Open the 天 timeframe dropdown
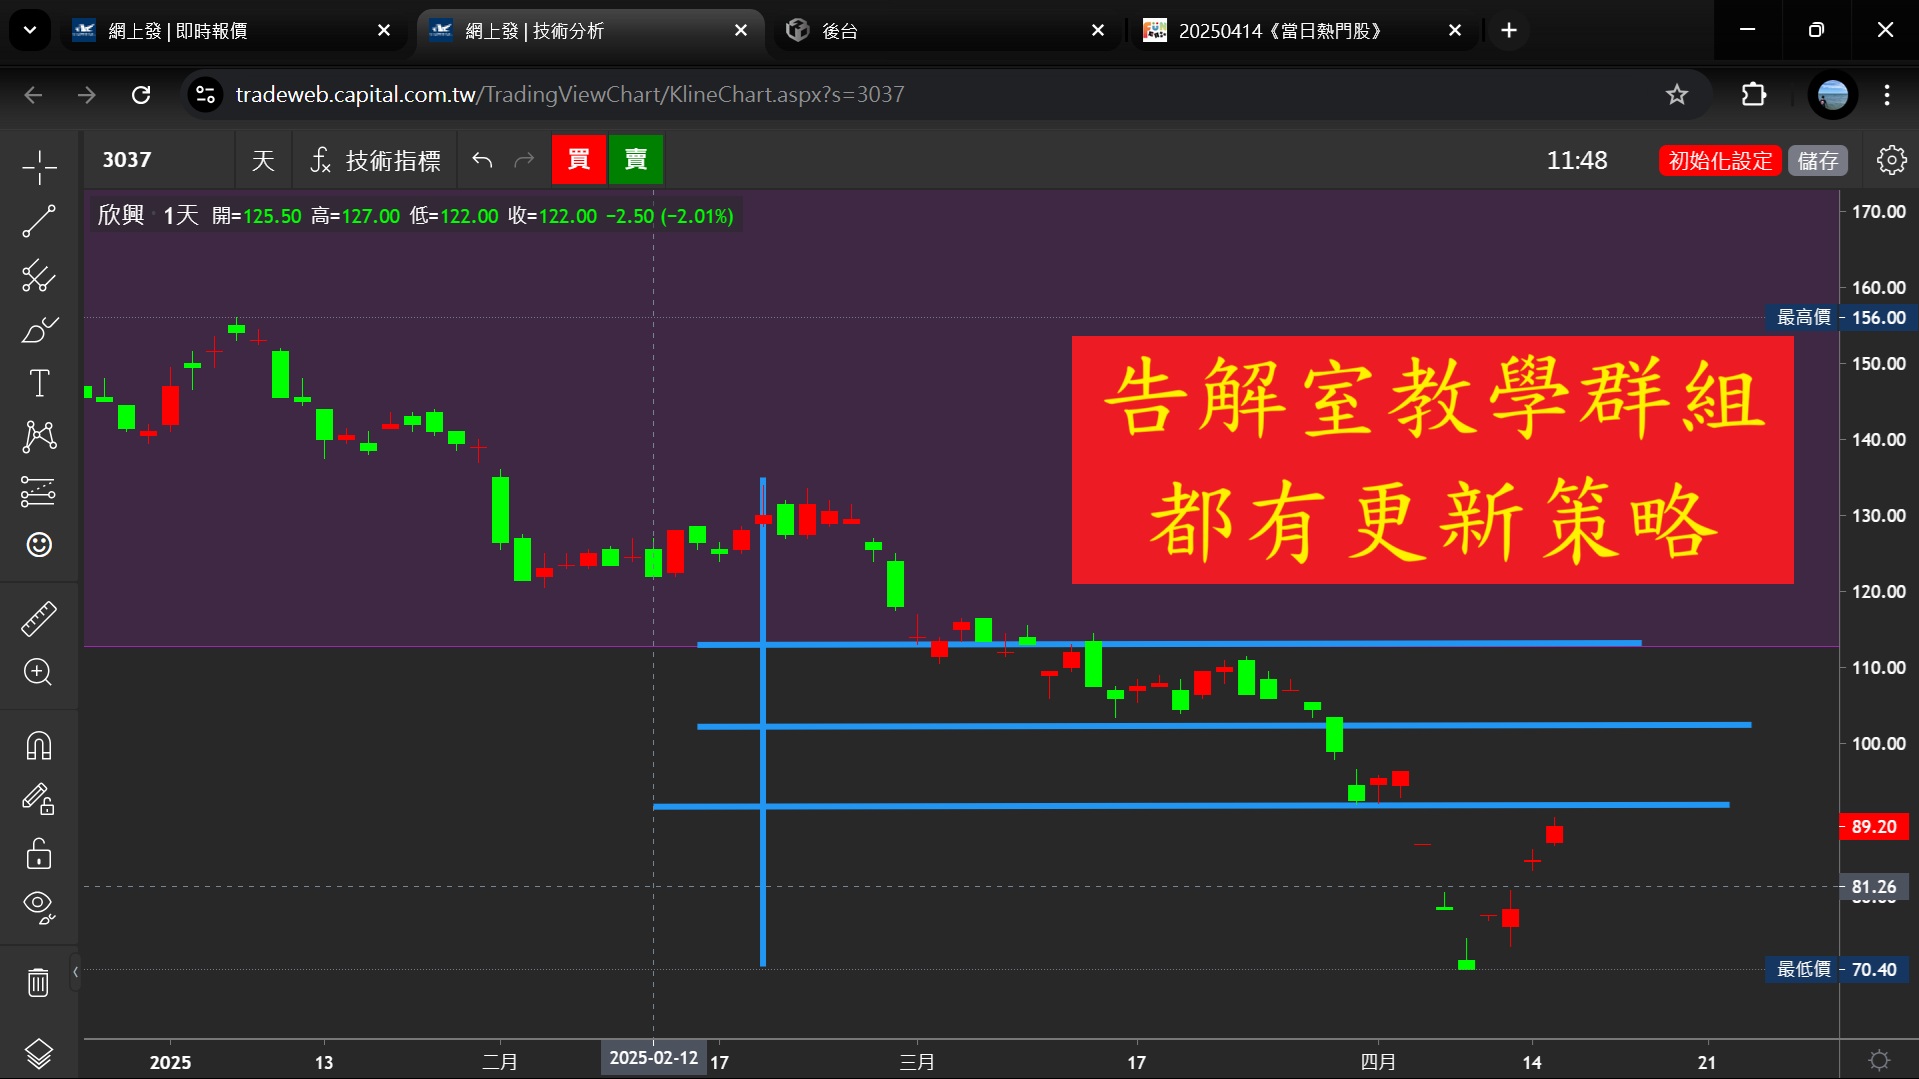1919x1079 pixels. click(x=263, y=160)
